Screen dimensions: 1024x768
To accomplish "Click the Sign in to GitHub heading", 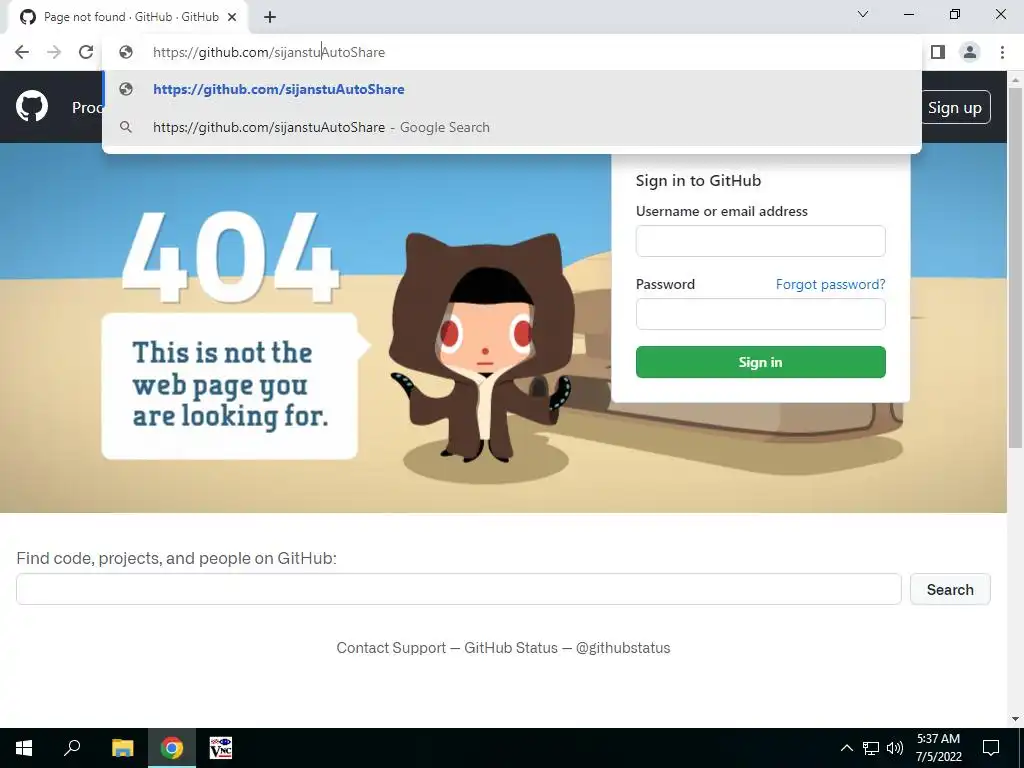I will click(x=698, y=181).
